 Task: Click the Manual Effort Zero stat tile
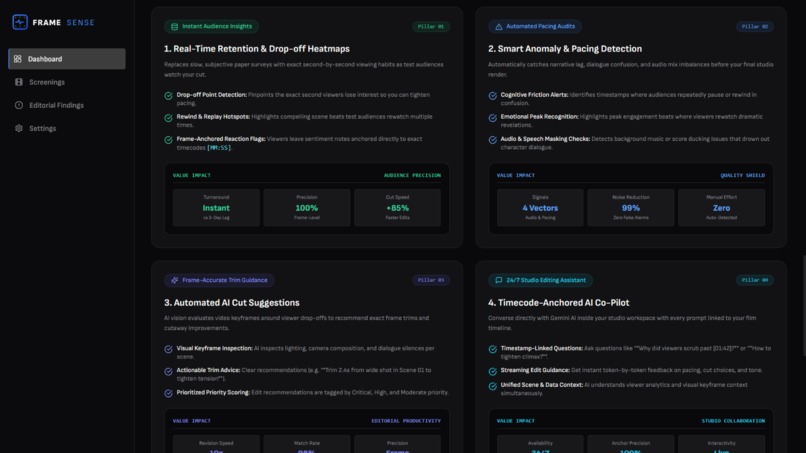(721, 208)
